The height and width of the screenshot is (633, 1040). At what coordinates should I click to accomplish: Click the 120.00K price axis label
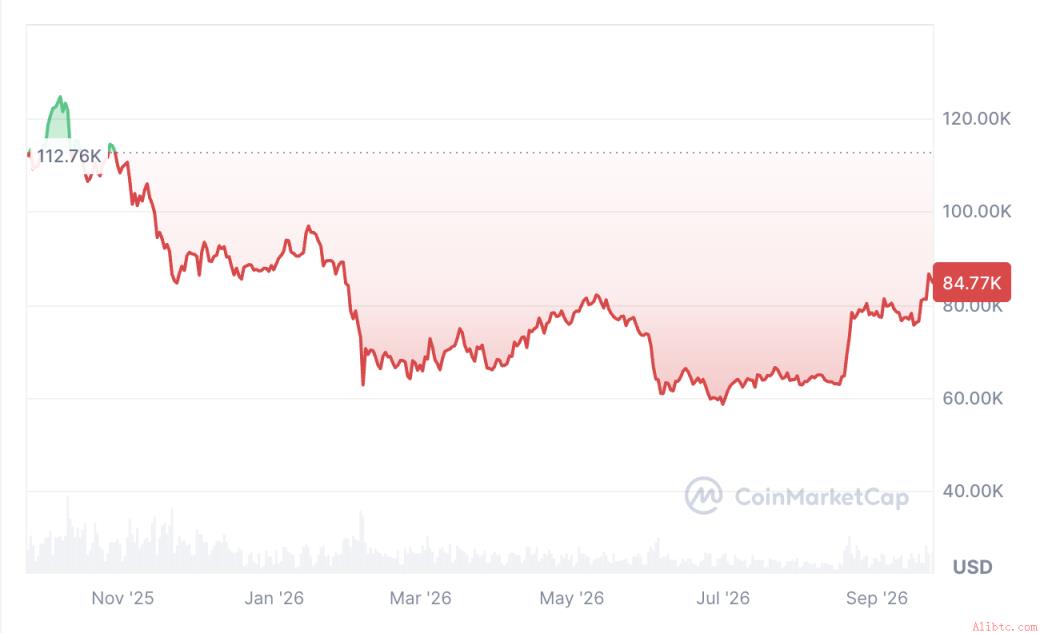coord(976,119)
